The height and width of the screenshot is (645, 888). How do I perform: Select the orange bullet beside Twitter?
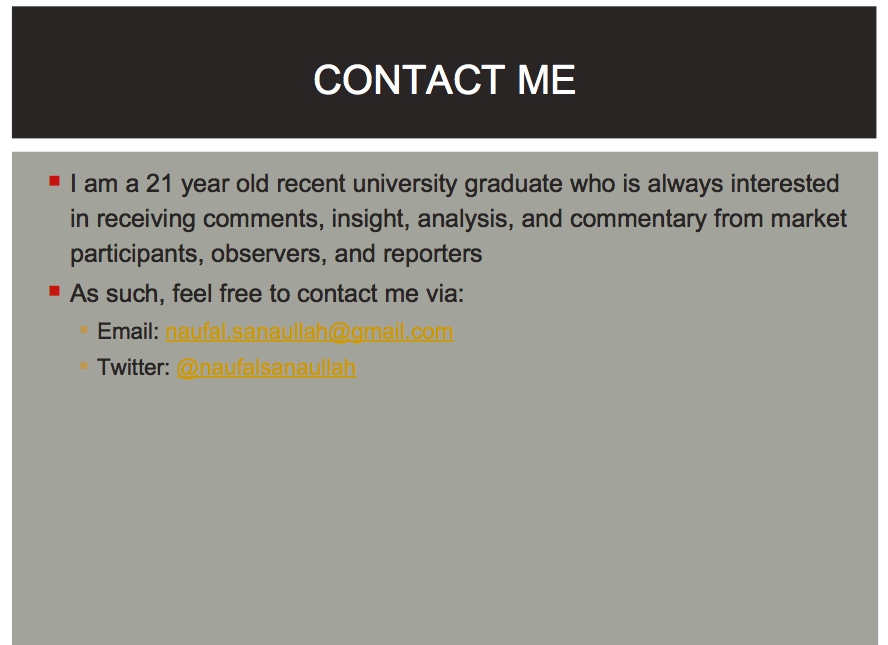[84, 366]
